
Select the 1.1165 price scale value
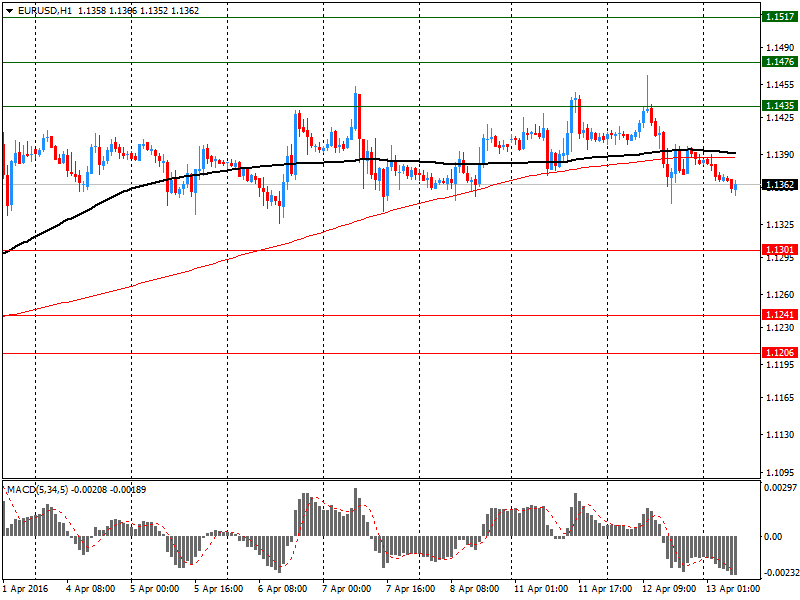point(780,397)
